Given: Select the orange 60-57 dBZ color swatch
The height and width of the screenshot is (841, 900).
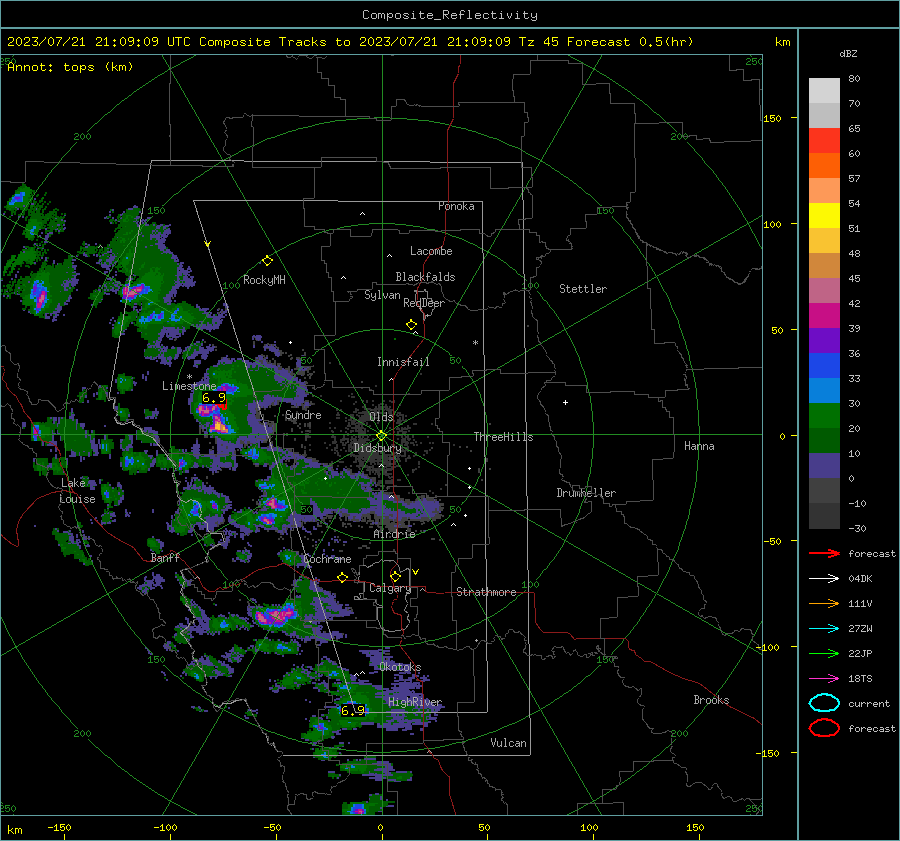Looking at the screenshot, I should [824, 166].
